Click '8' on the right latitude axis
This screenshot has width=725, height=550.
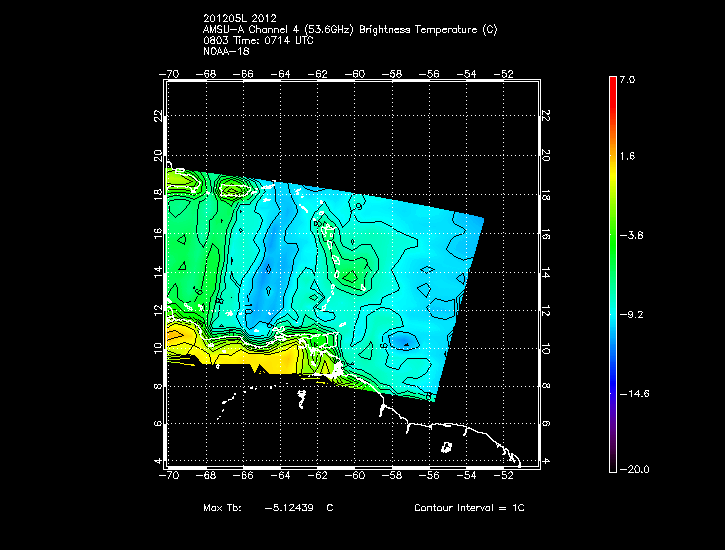[x=546, y=385]
